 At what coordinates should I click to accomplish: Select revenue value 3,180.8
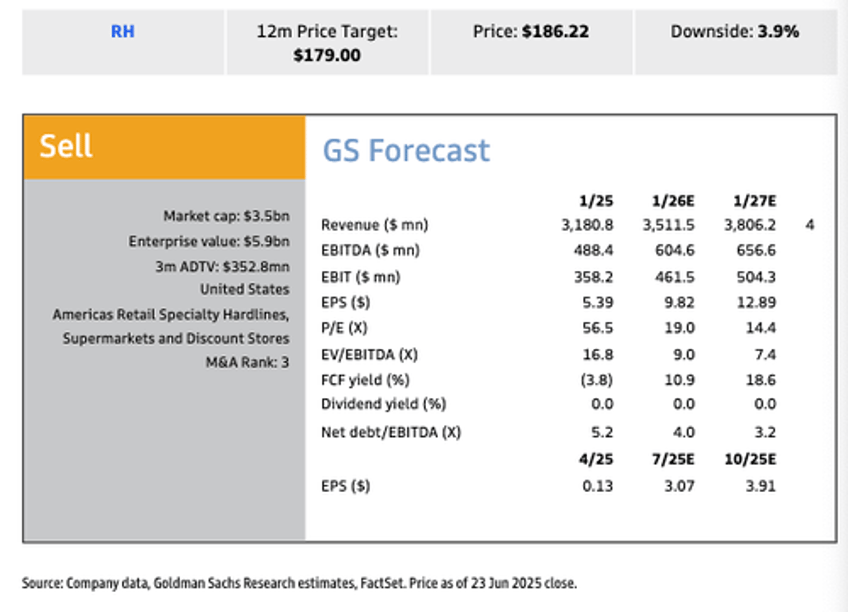pos(587,225)
